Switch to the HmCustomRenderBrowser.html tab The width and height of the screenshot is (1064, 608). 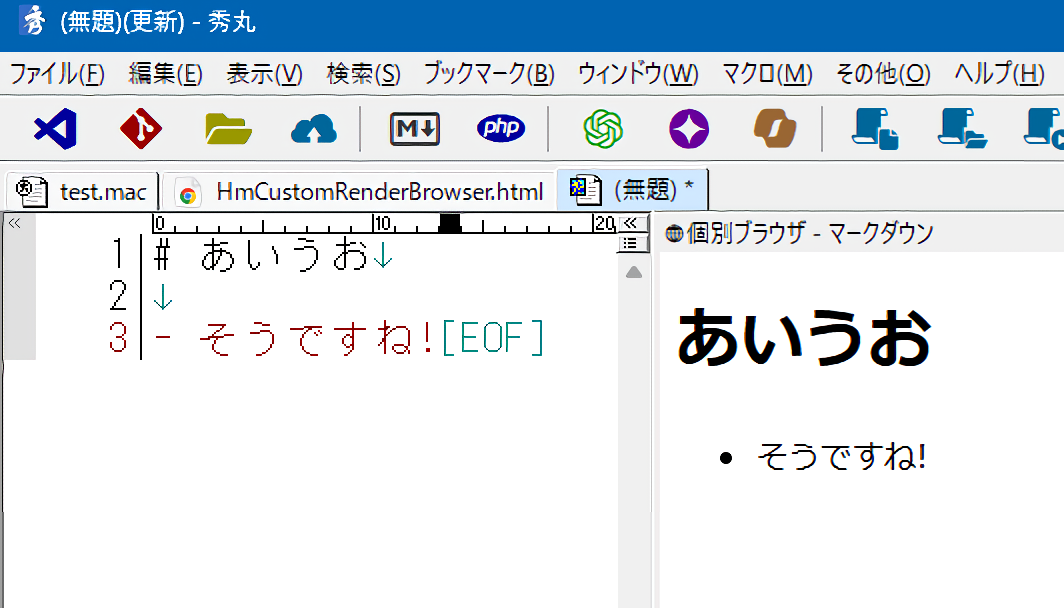click(360, 191)
